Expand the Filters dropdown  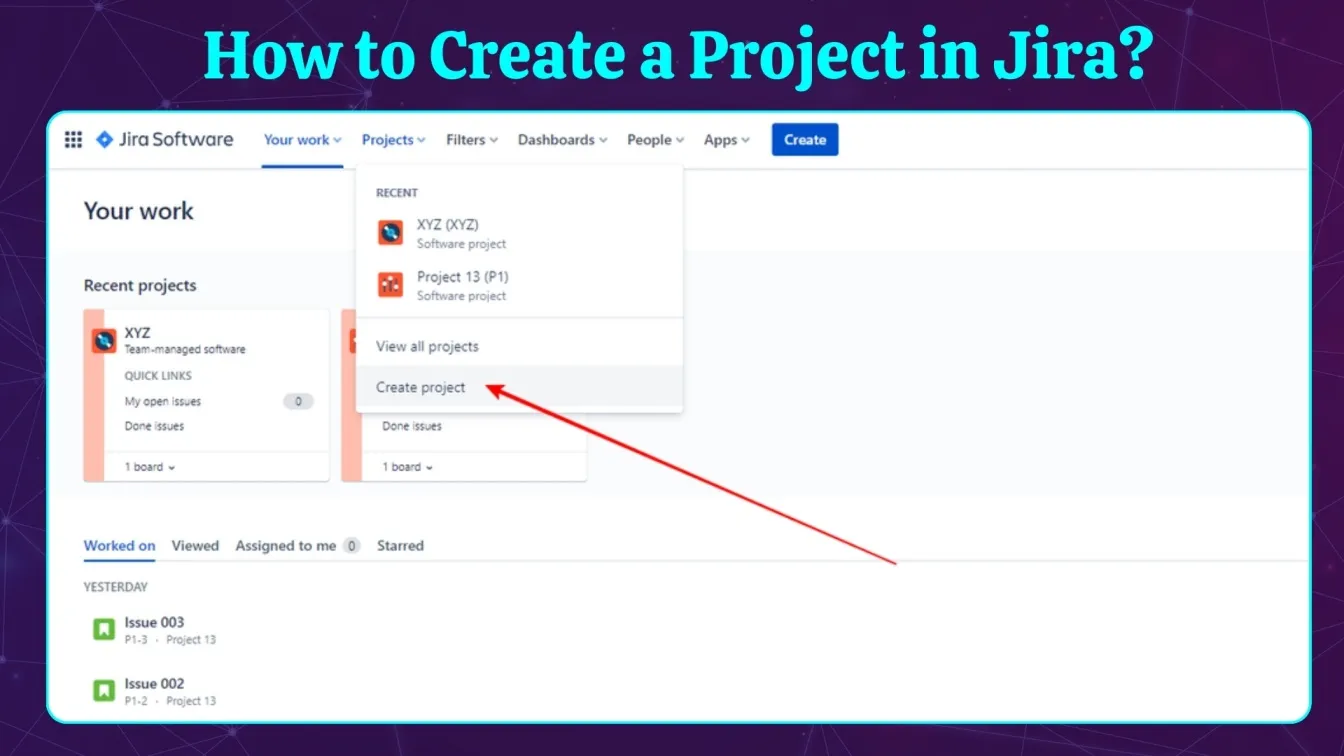(x=472, y=140)
